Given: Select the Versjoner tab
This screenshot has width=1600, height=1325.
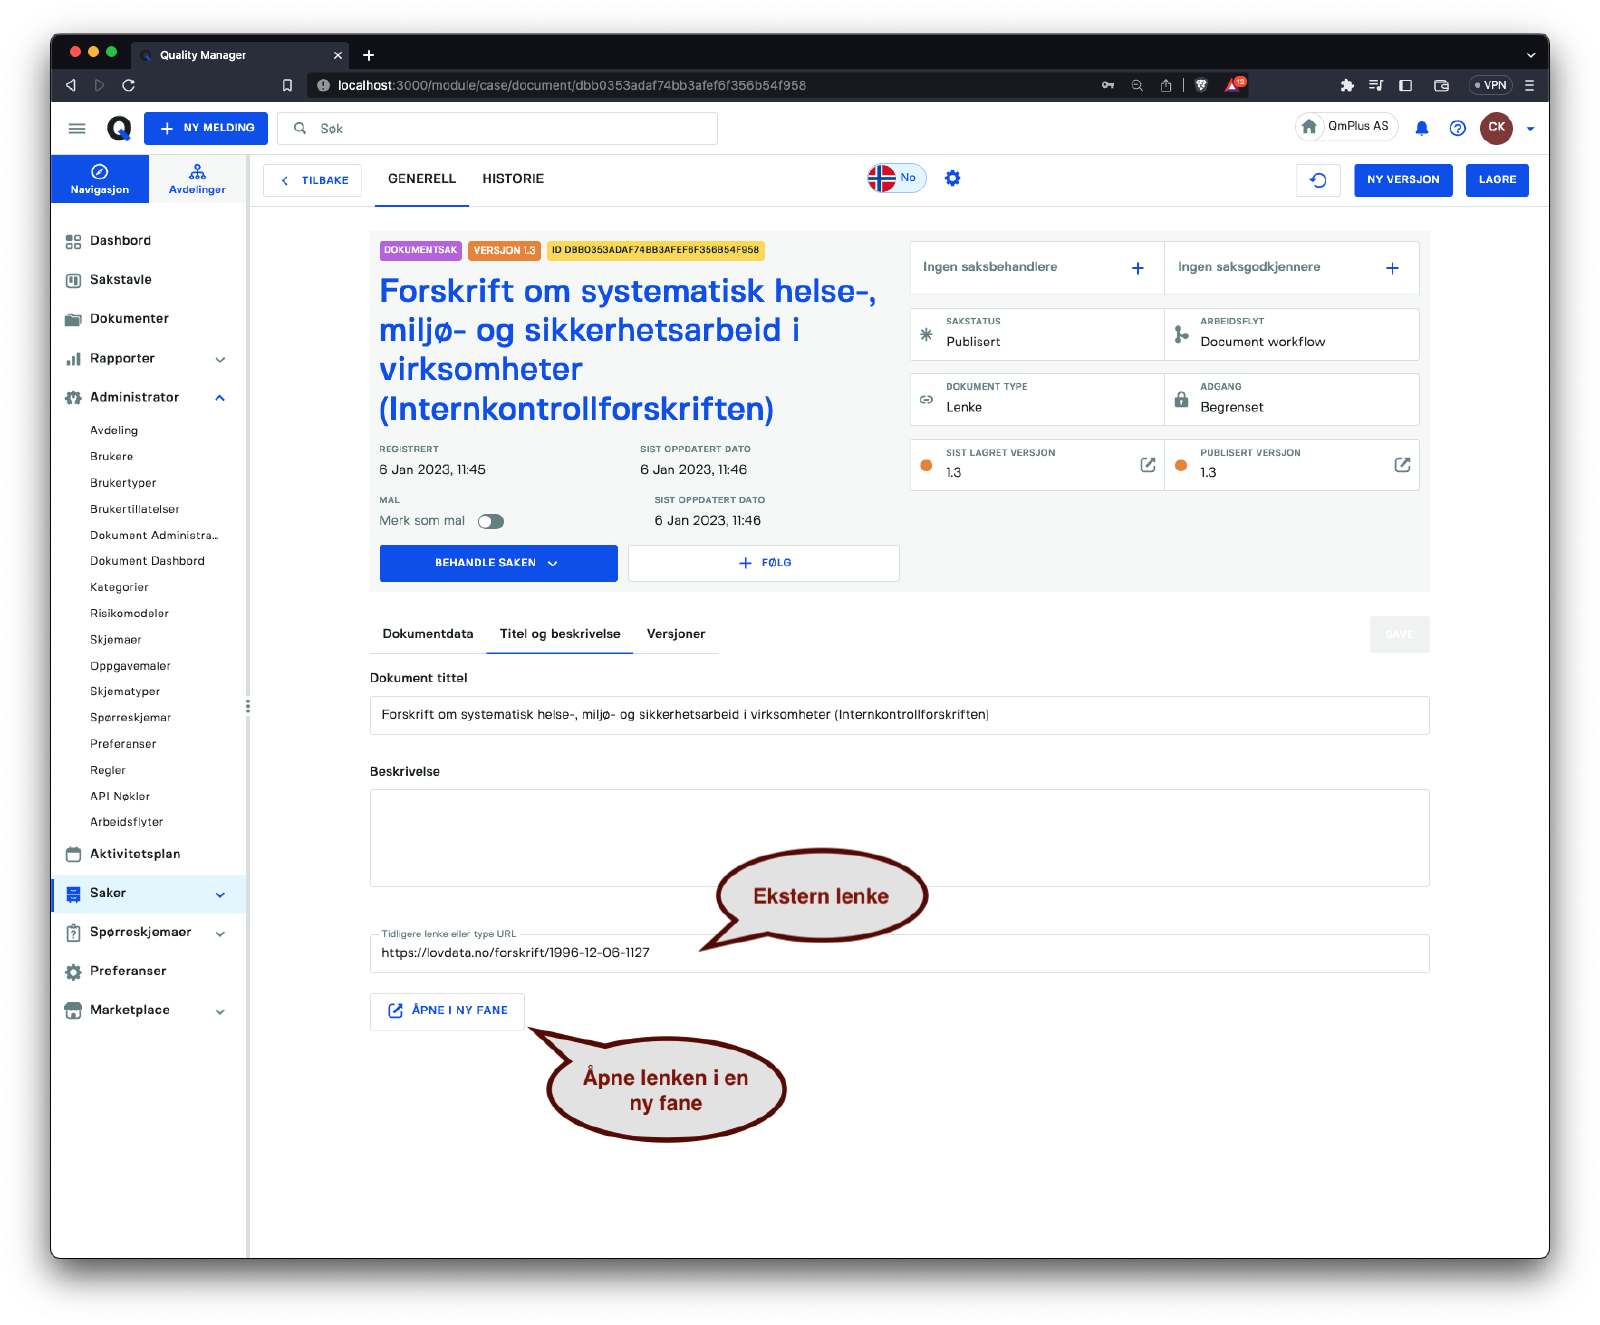Looking at the screenshot, I should click(675, 634).
